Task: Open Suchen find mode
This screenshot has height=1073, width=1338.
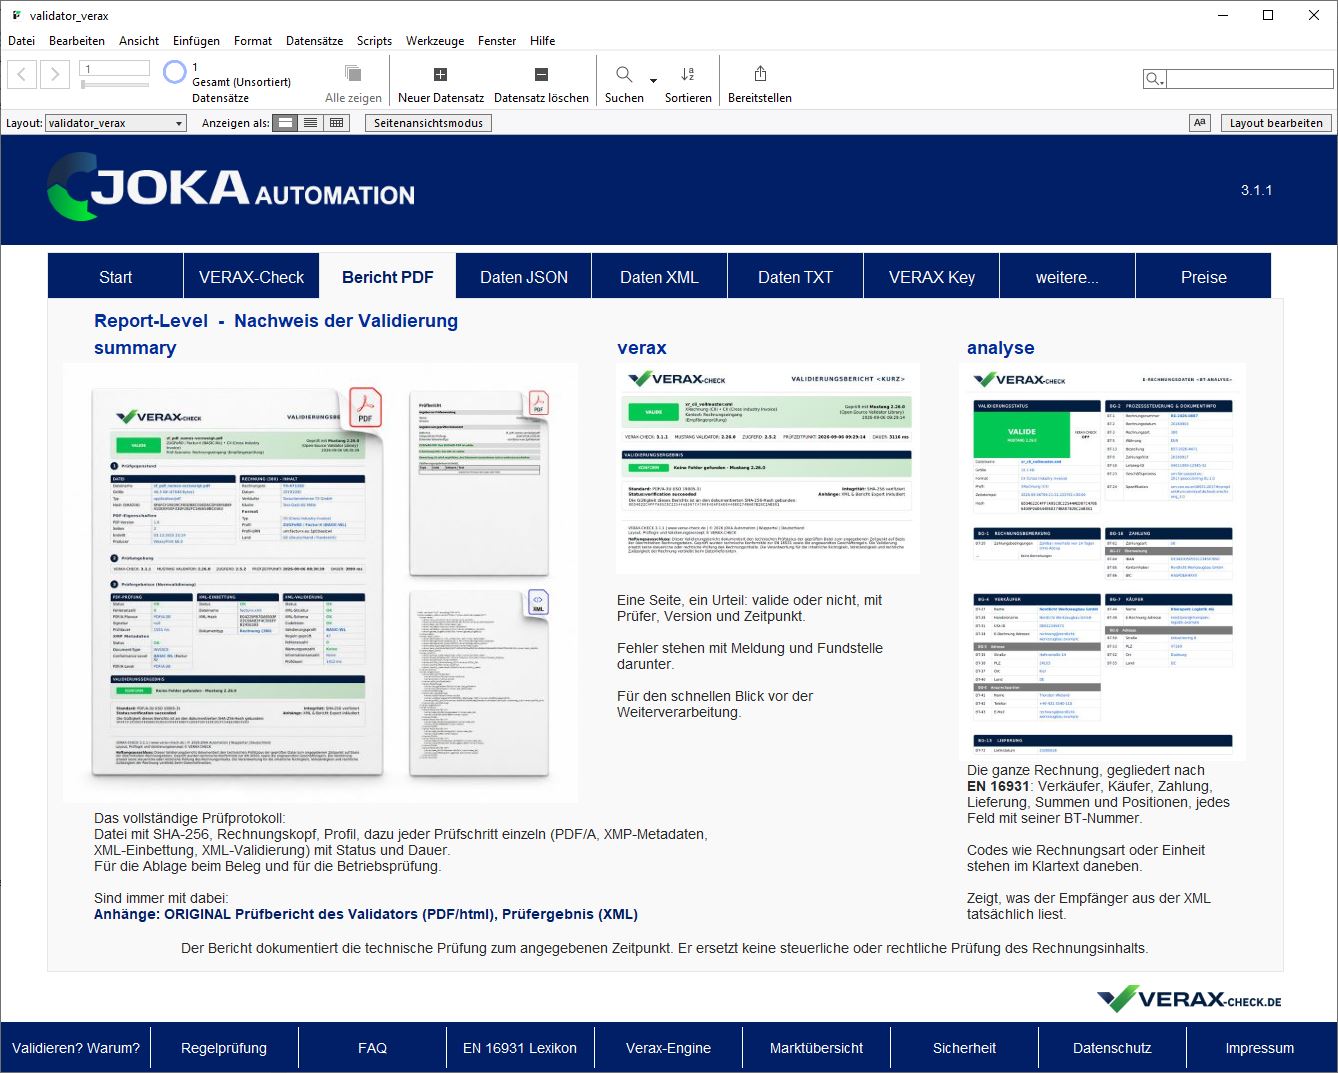Action: [x=624, y=84]
